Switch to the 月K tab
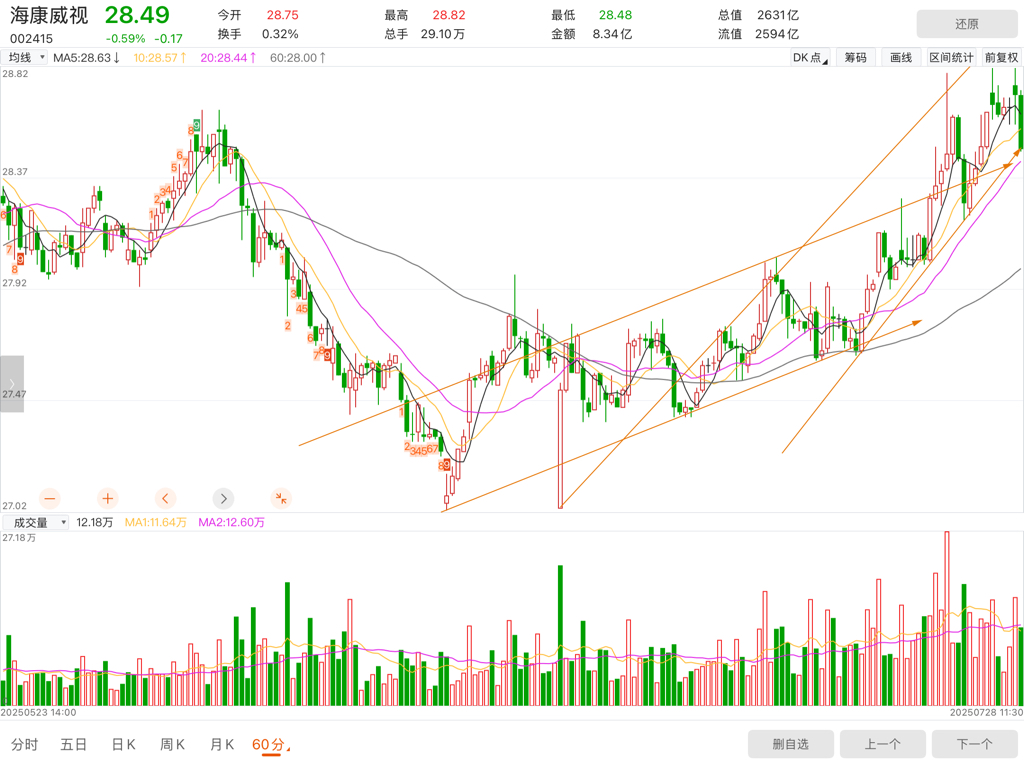This screenshot has height=768, width=1024. [x=222, y=744]
